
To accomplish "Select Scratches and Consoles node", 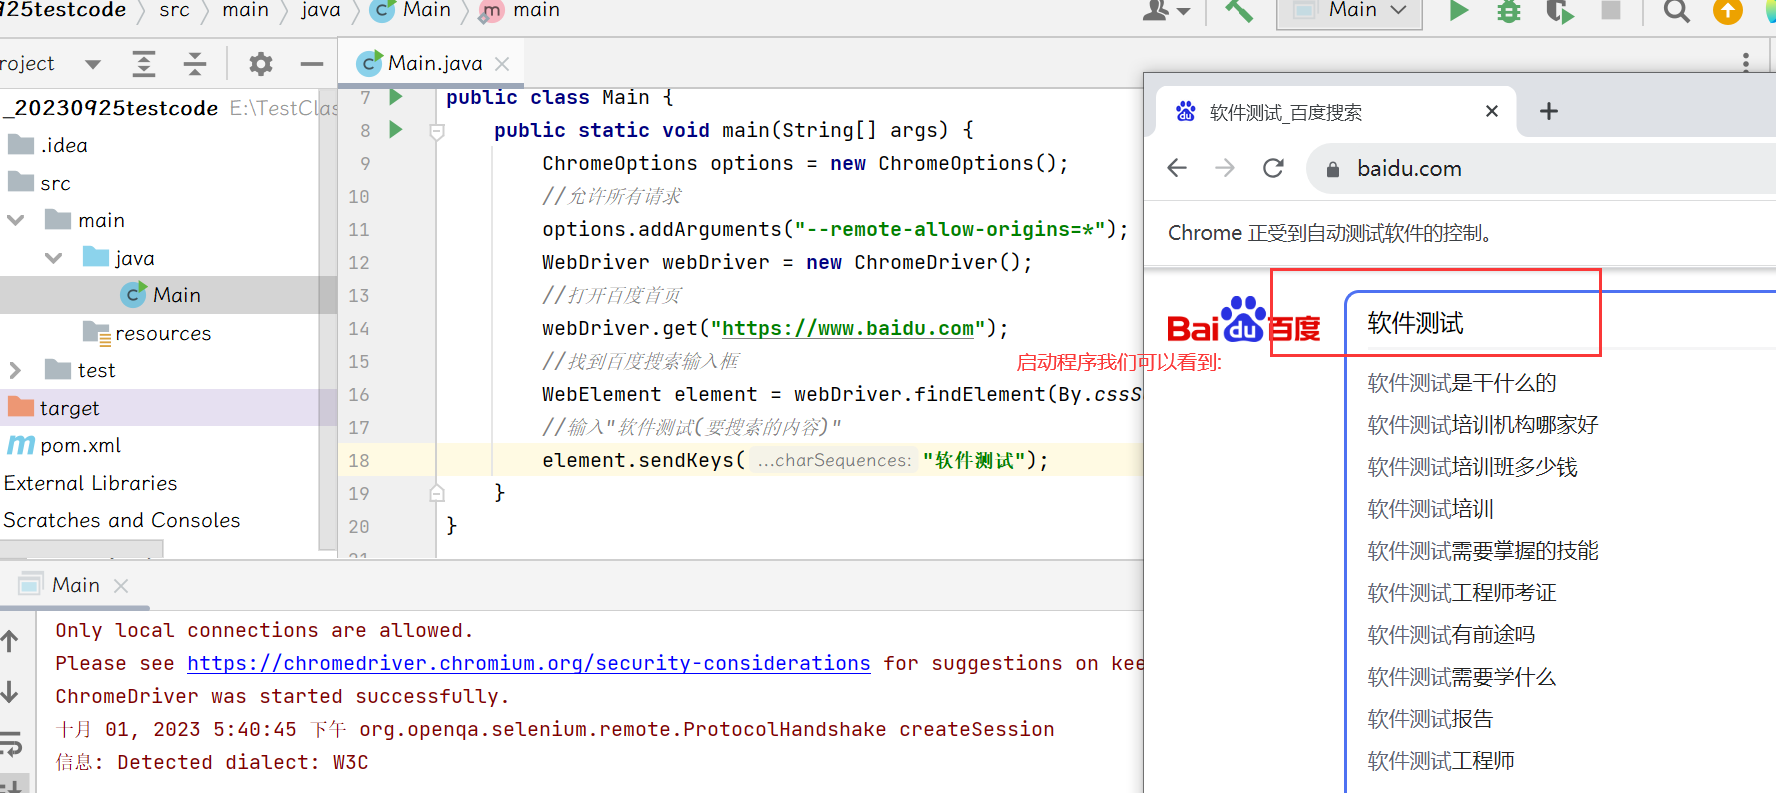I will pos(121,520).
